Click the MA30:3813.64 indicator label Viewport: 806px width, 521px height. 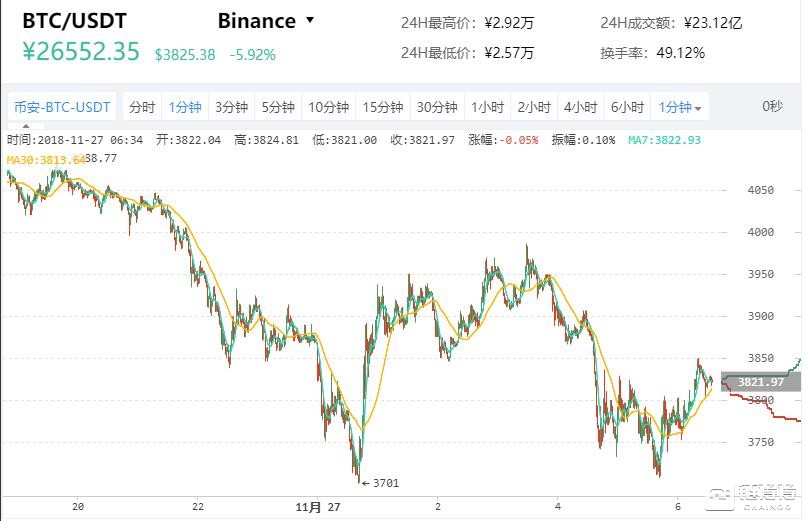coord(46,160)
